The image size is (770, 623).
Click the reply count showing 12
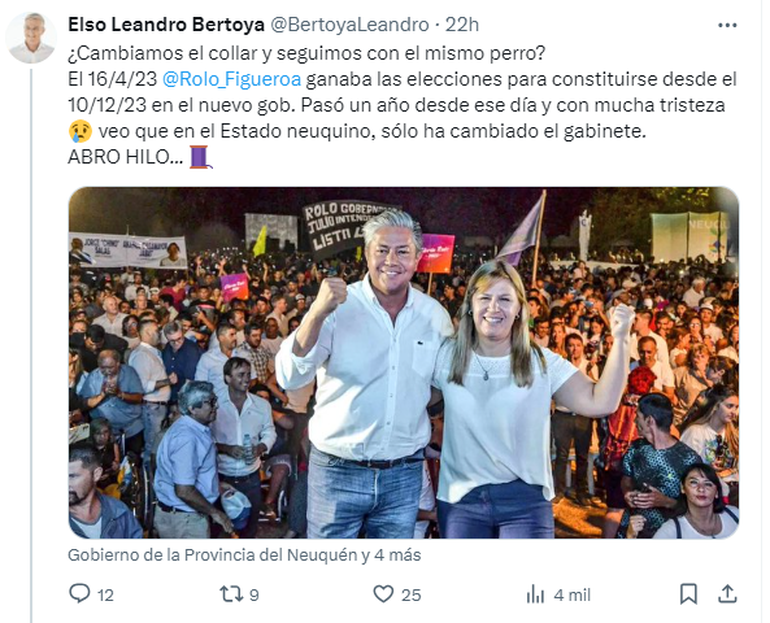(x=105, y=595)
